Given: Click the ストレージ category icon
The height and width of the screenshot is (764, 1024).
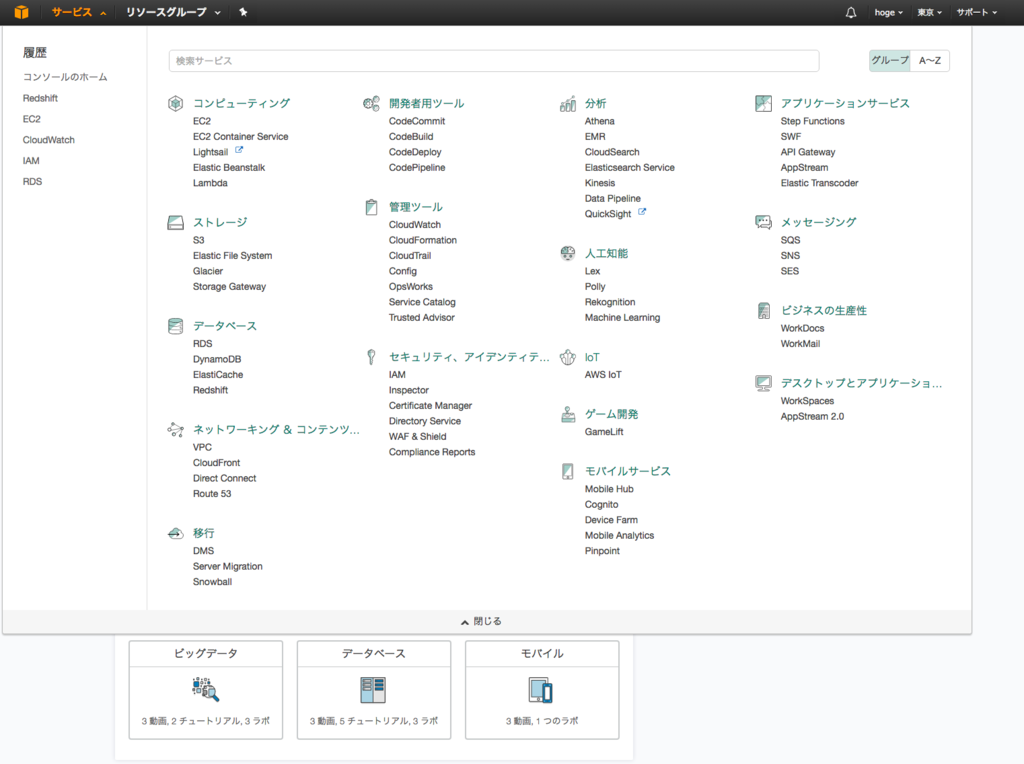Looking at the screenshot, I should click(175, 223).
